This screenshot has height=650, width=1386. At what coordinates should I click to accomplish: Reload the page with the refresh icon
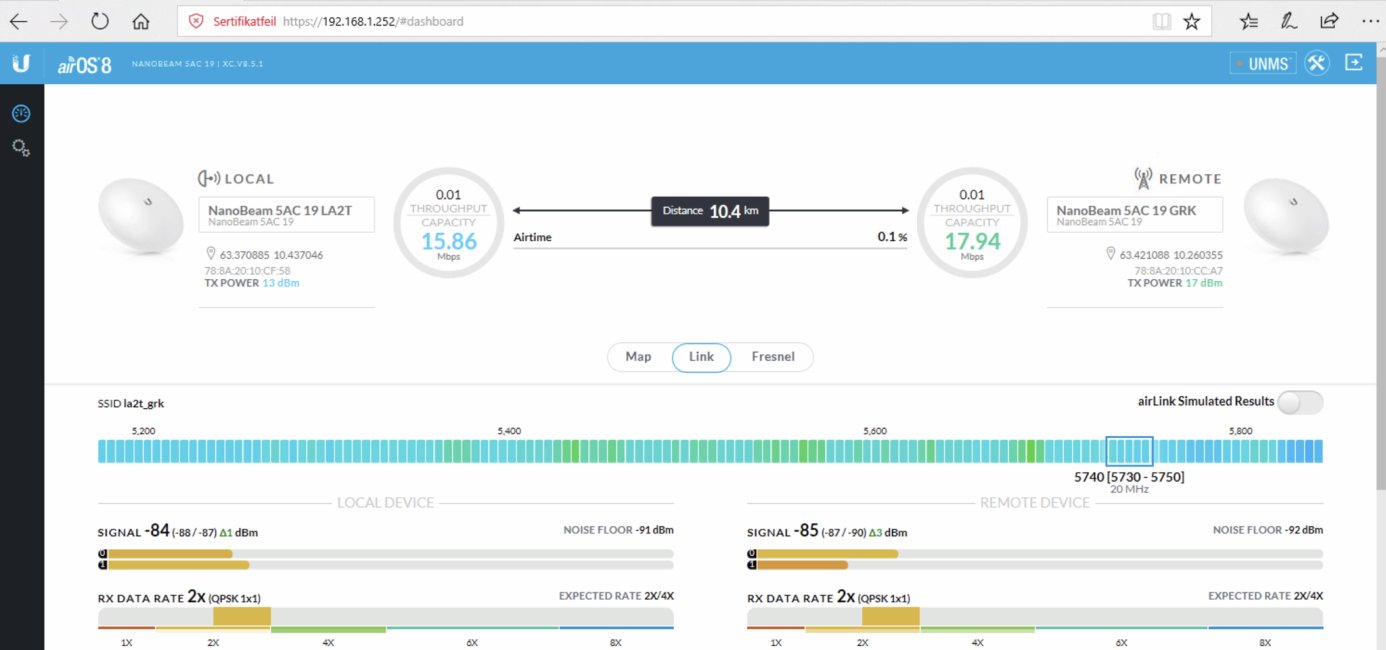[x=100, y=21]
